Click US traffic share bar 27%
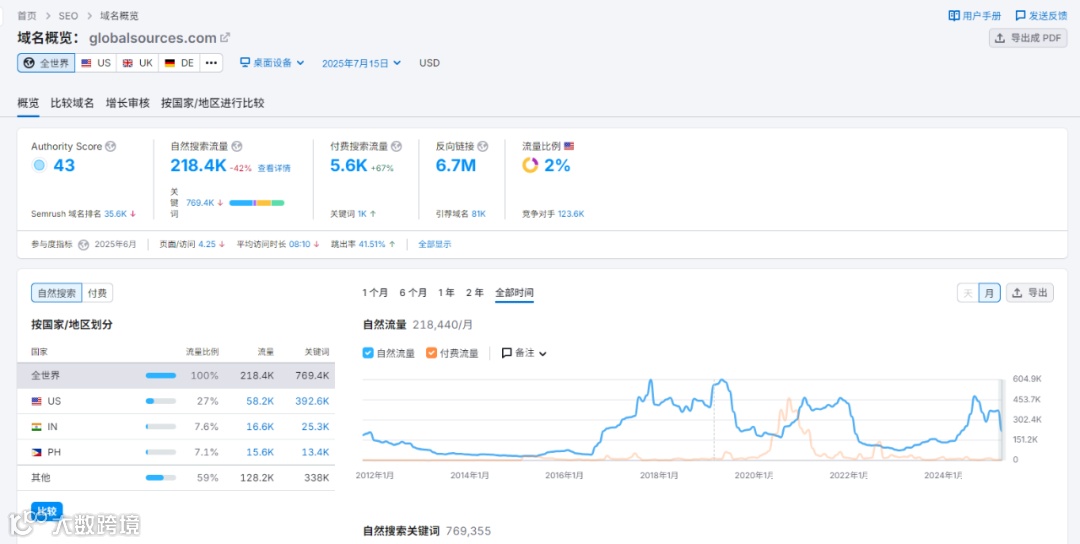The image size is (1080, 544). (160, 401)
